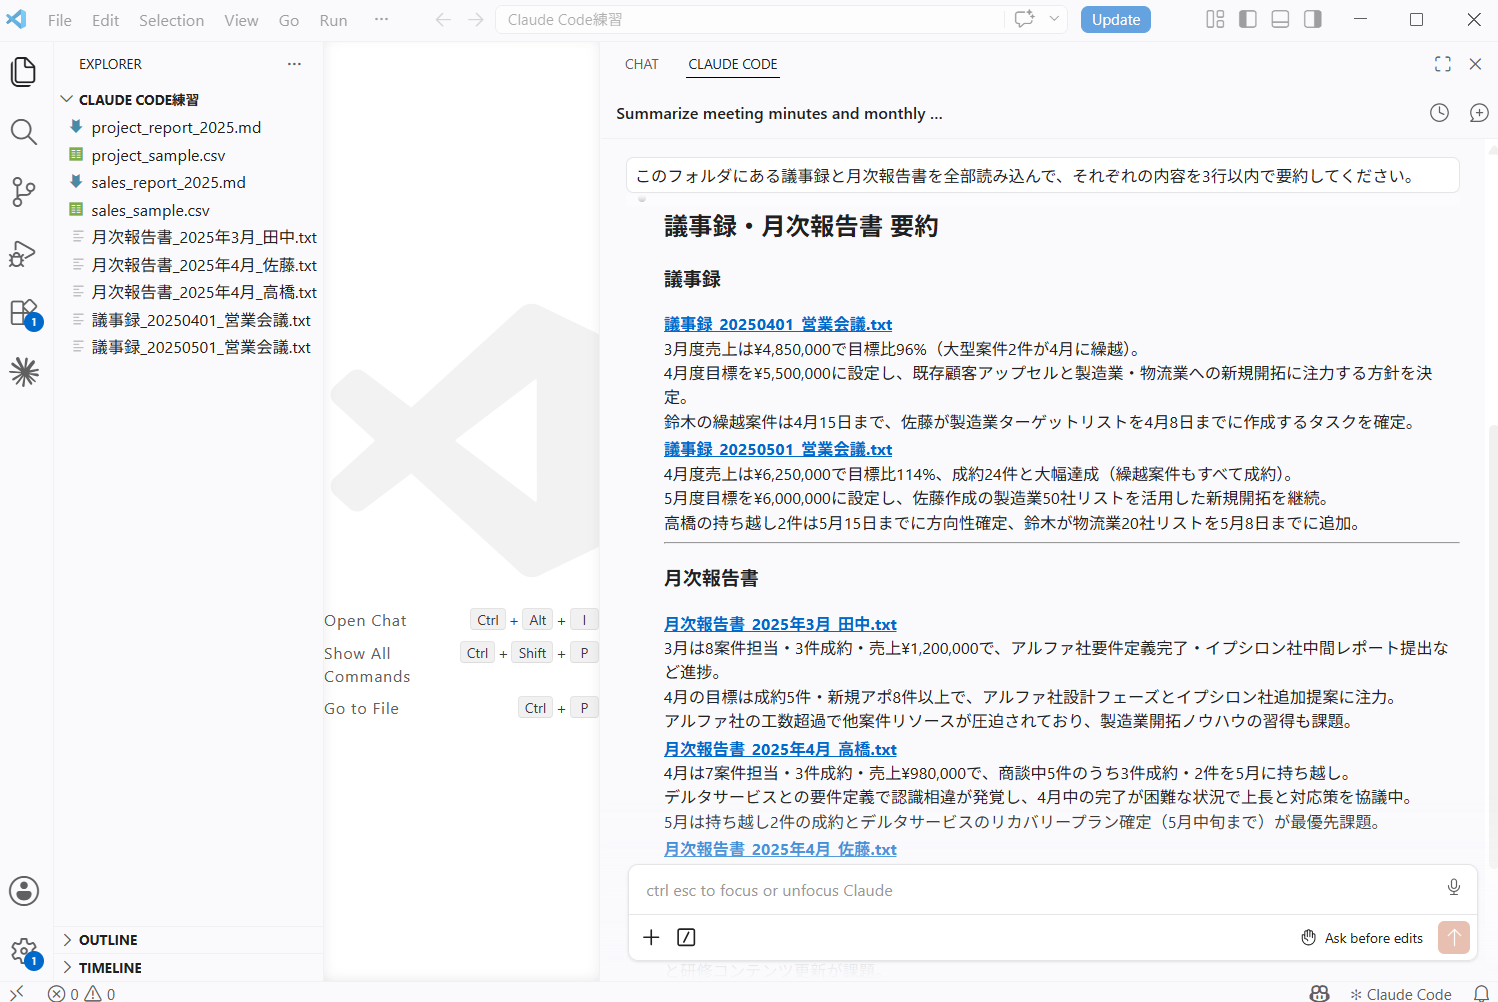Click the plus attach icon in prompt box

pos(651,937)
